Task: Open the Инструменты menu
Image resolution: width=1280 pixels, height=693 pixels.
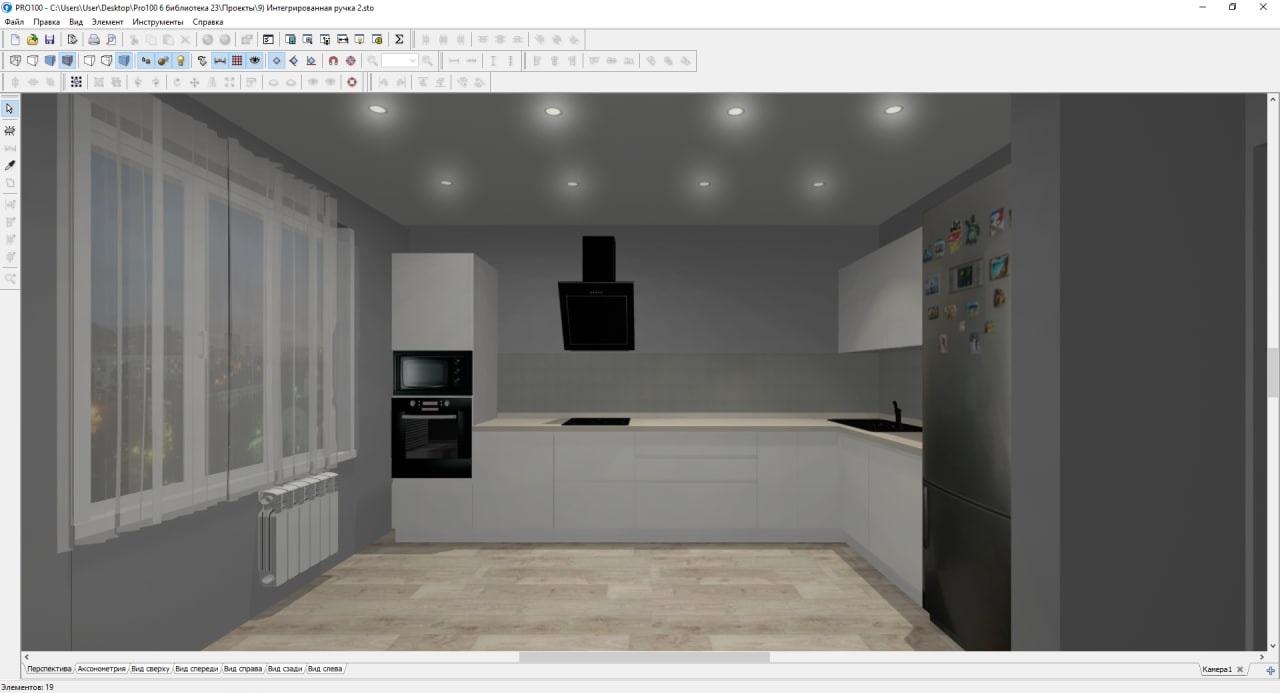Action: (158, 22)
